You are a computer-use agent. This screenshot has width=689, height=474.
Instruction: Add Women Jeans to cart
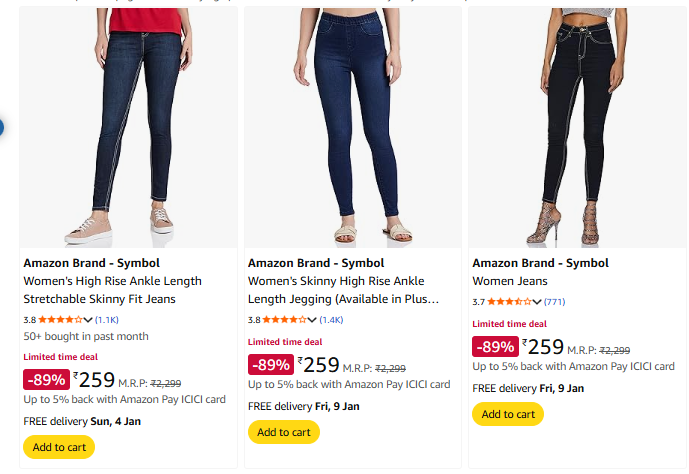coord(507,414)
